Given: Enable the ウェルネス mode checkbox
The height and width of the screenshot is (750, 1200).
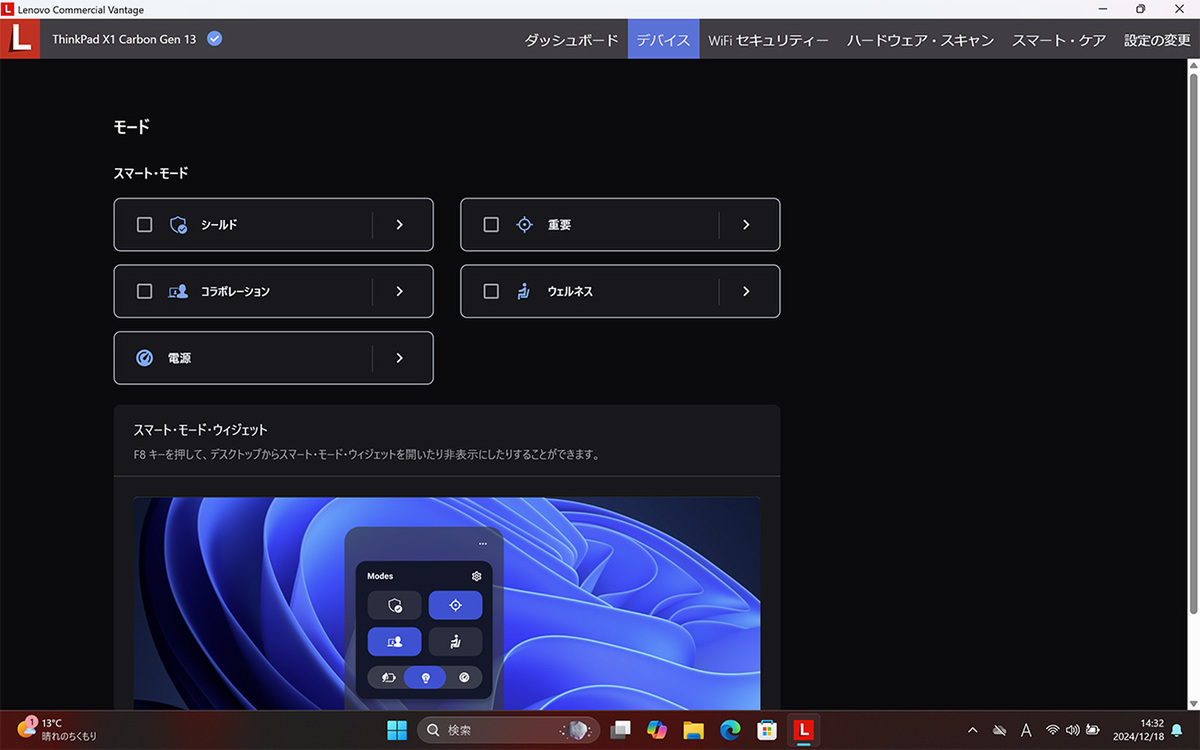Looking at the screenshot, I should (x=491, y=291).
